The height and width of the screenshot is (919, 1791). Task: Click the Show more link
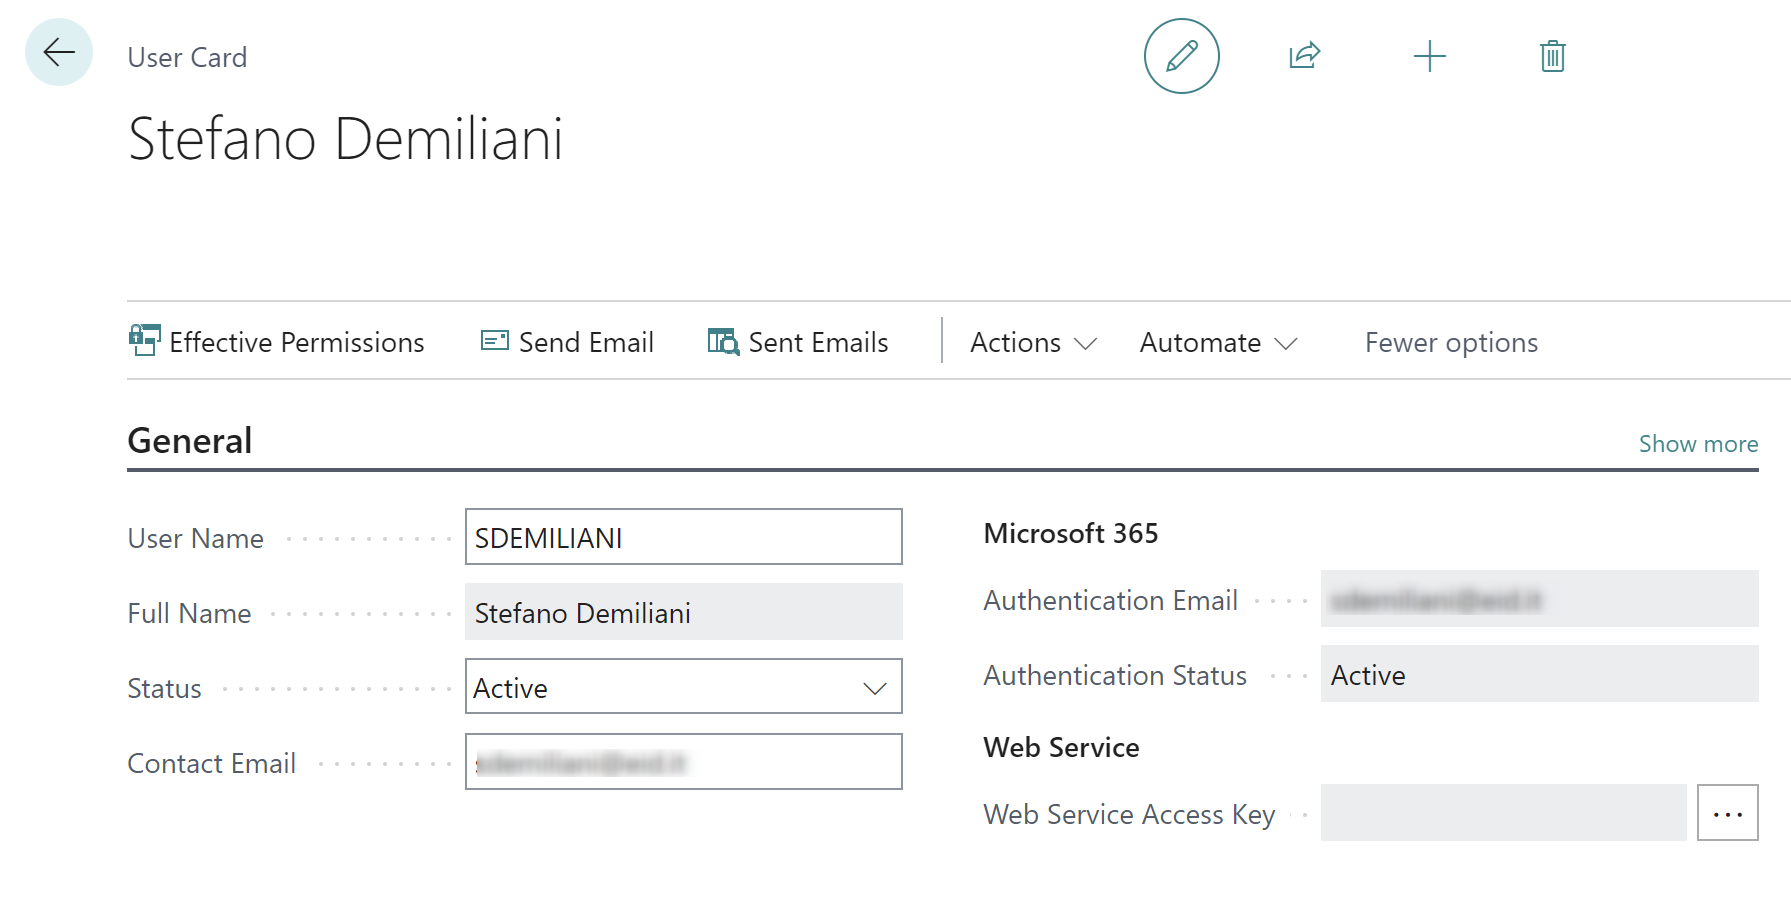[x=1697, y=444]
